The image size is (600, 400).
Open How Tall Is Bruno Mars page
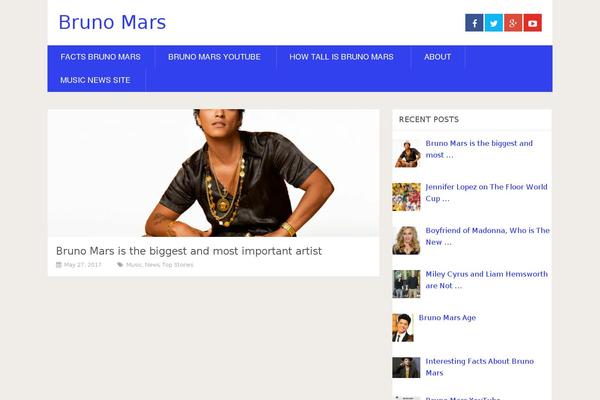click(x=341, y=57)
